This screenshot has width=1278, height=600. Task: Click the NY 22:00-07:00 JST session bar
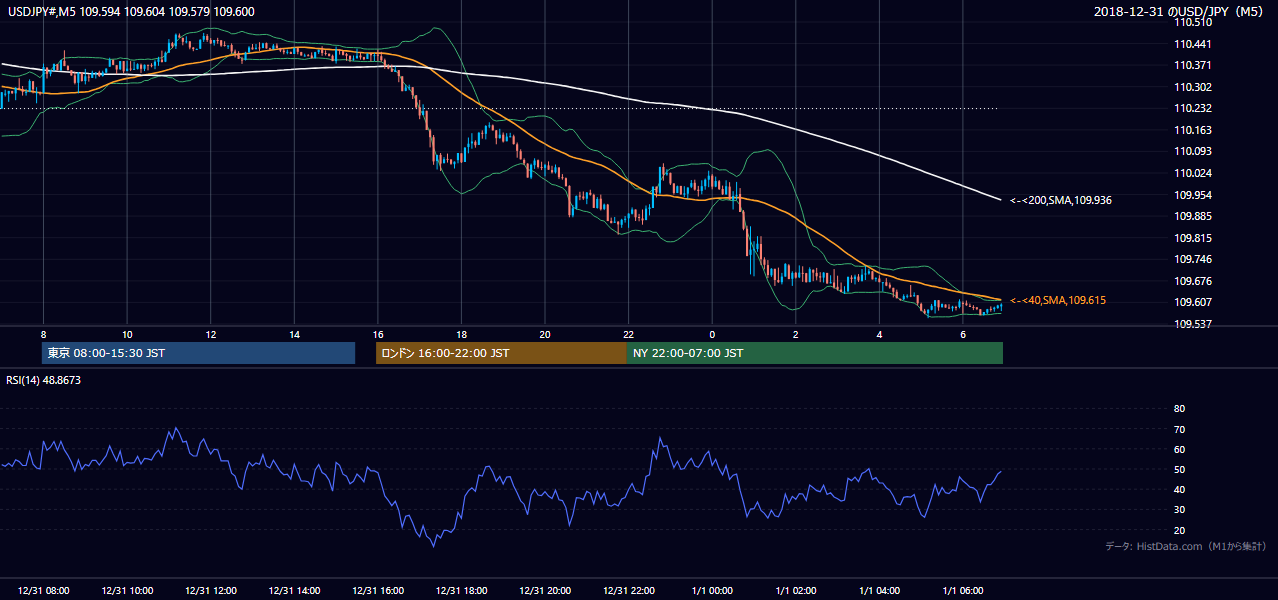(815, 353)
